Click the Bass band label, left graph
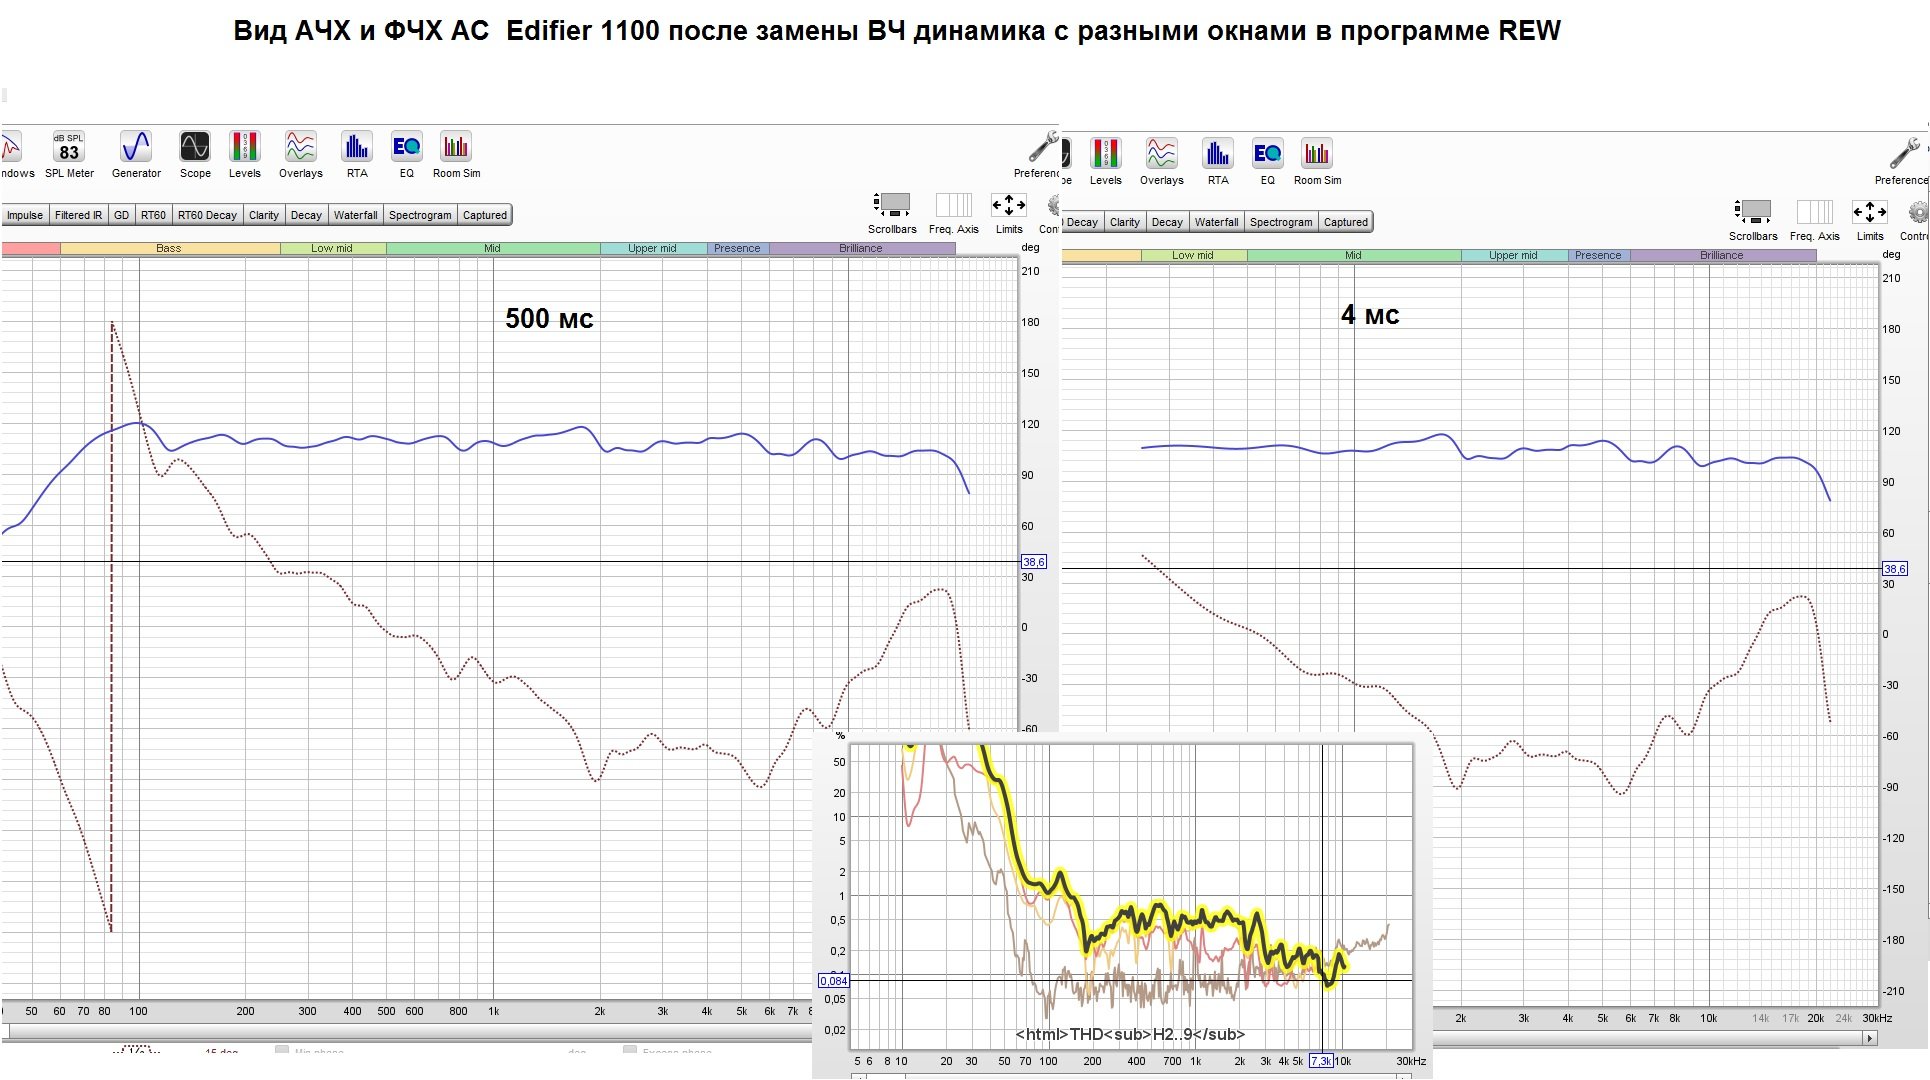 [x=169, y=248]
